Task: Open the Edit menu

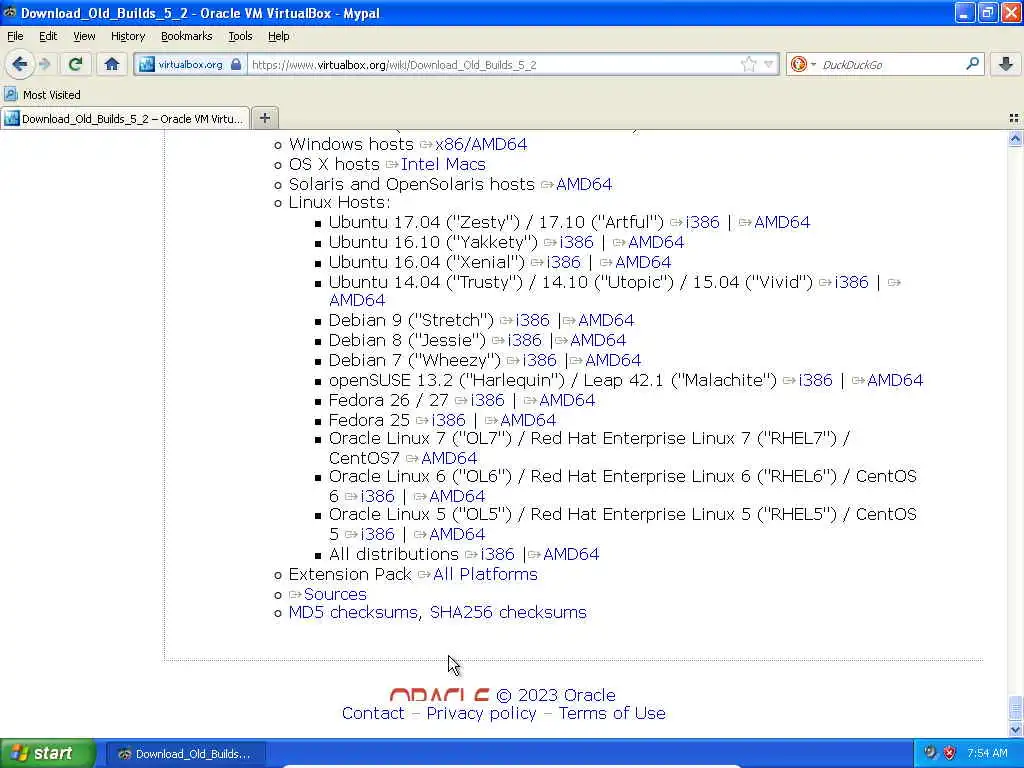Action: pyautogui.click(x=48, y=36)
